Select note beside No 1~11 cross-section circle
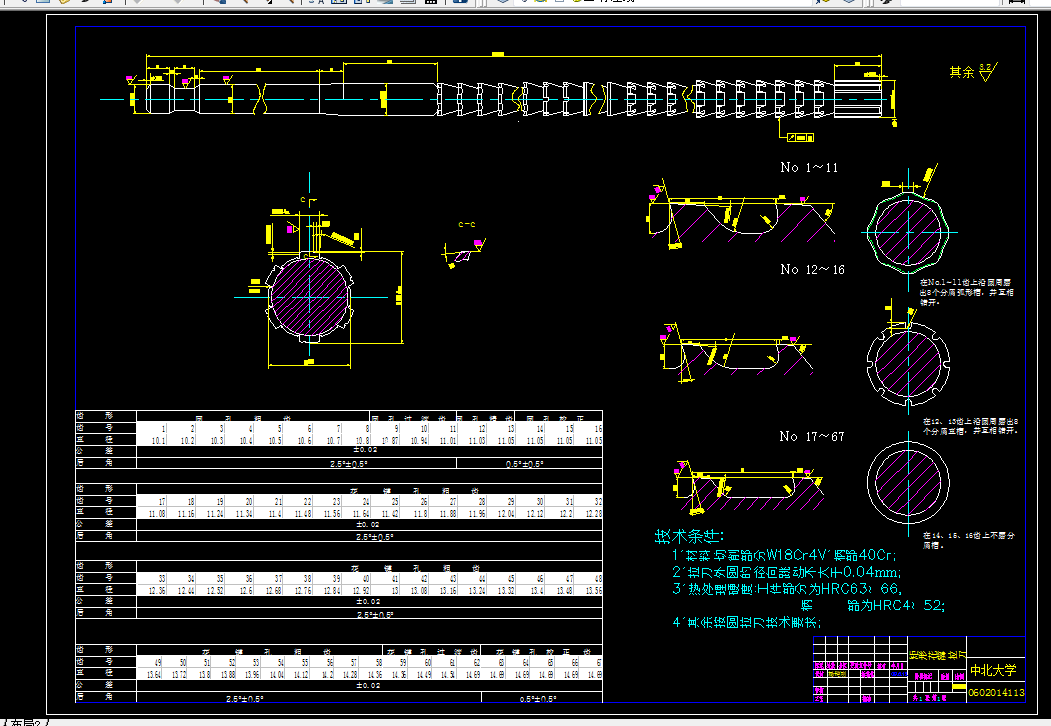This screenshot has width=1051, height=726. [x=967, y=292]
